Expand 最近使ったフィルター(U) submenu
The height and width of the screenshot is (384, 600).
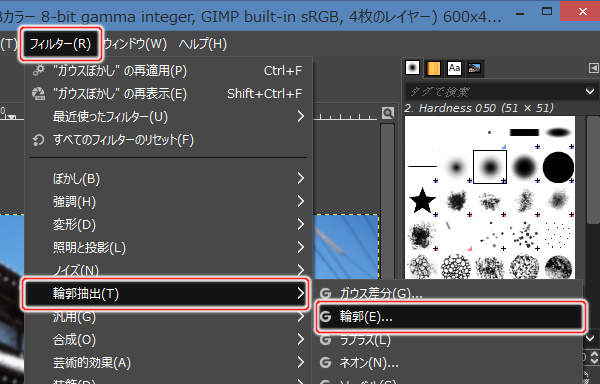click(x=168, y=117)
